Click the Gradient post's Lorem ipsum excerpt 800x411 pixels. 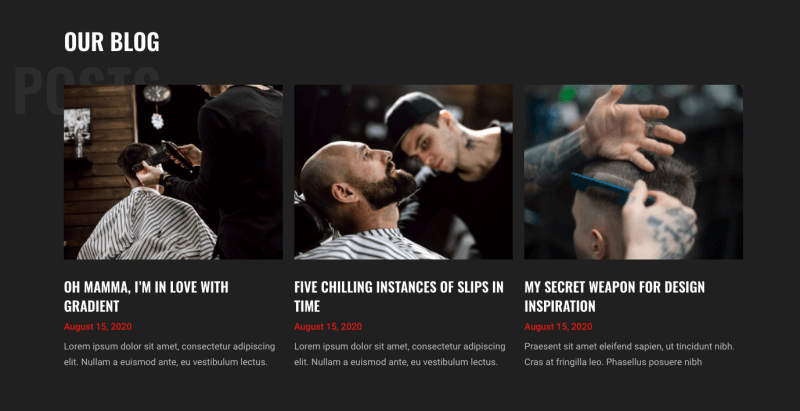pyautogui.click(x=169, y=354)
